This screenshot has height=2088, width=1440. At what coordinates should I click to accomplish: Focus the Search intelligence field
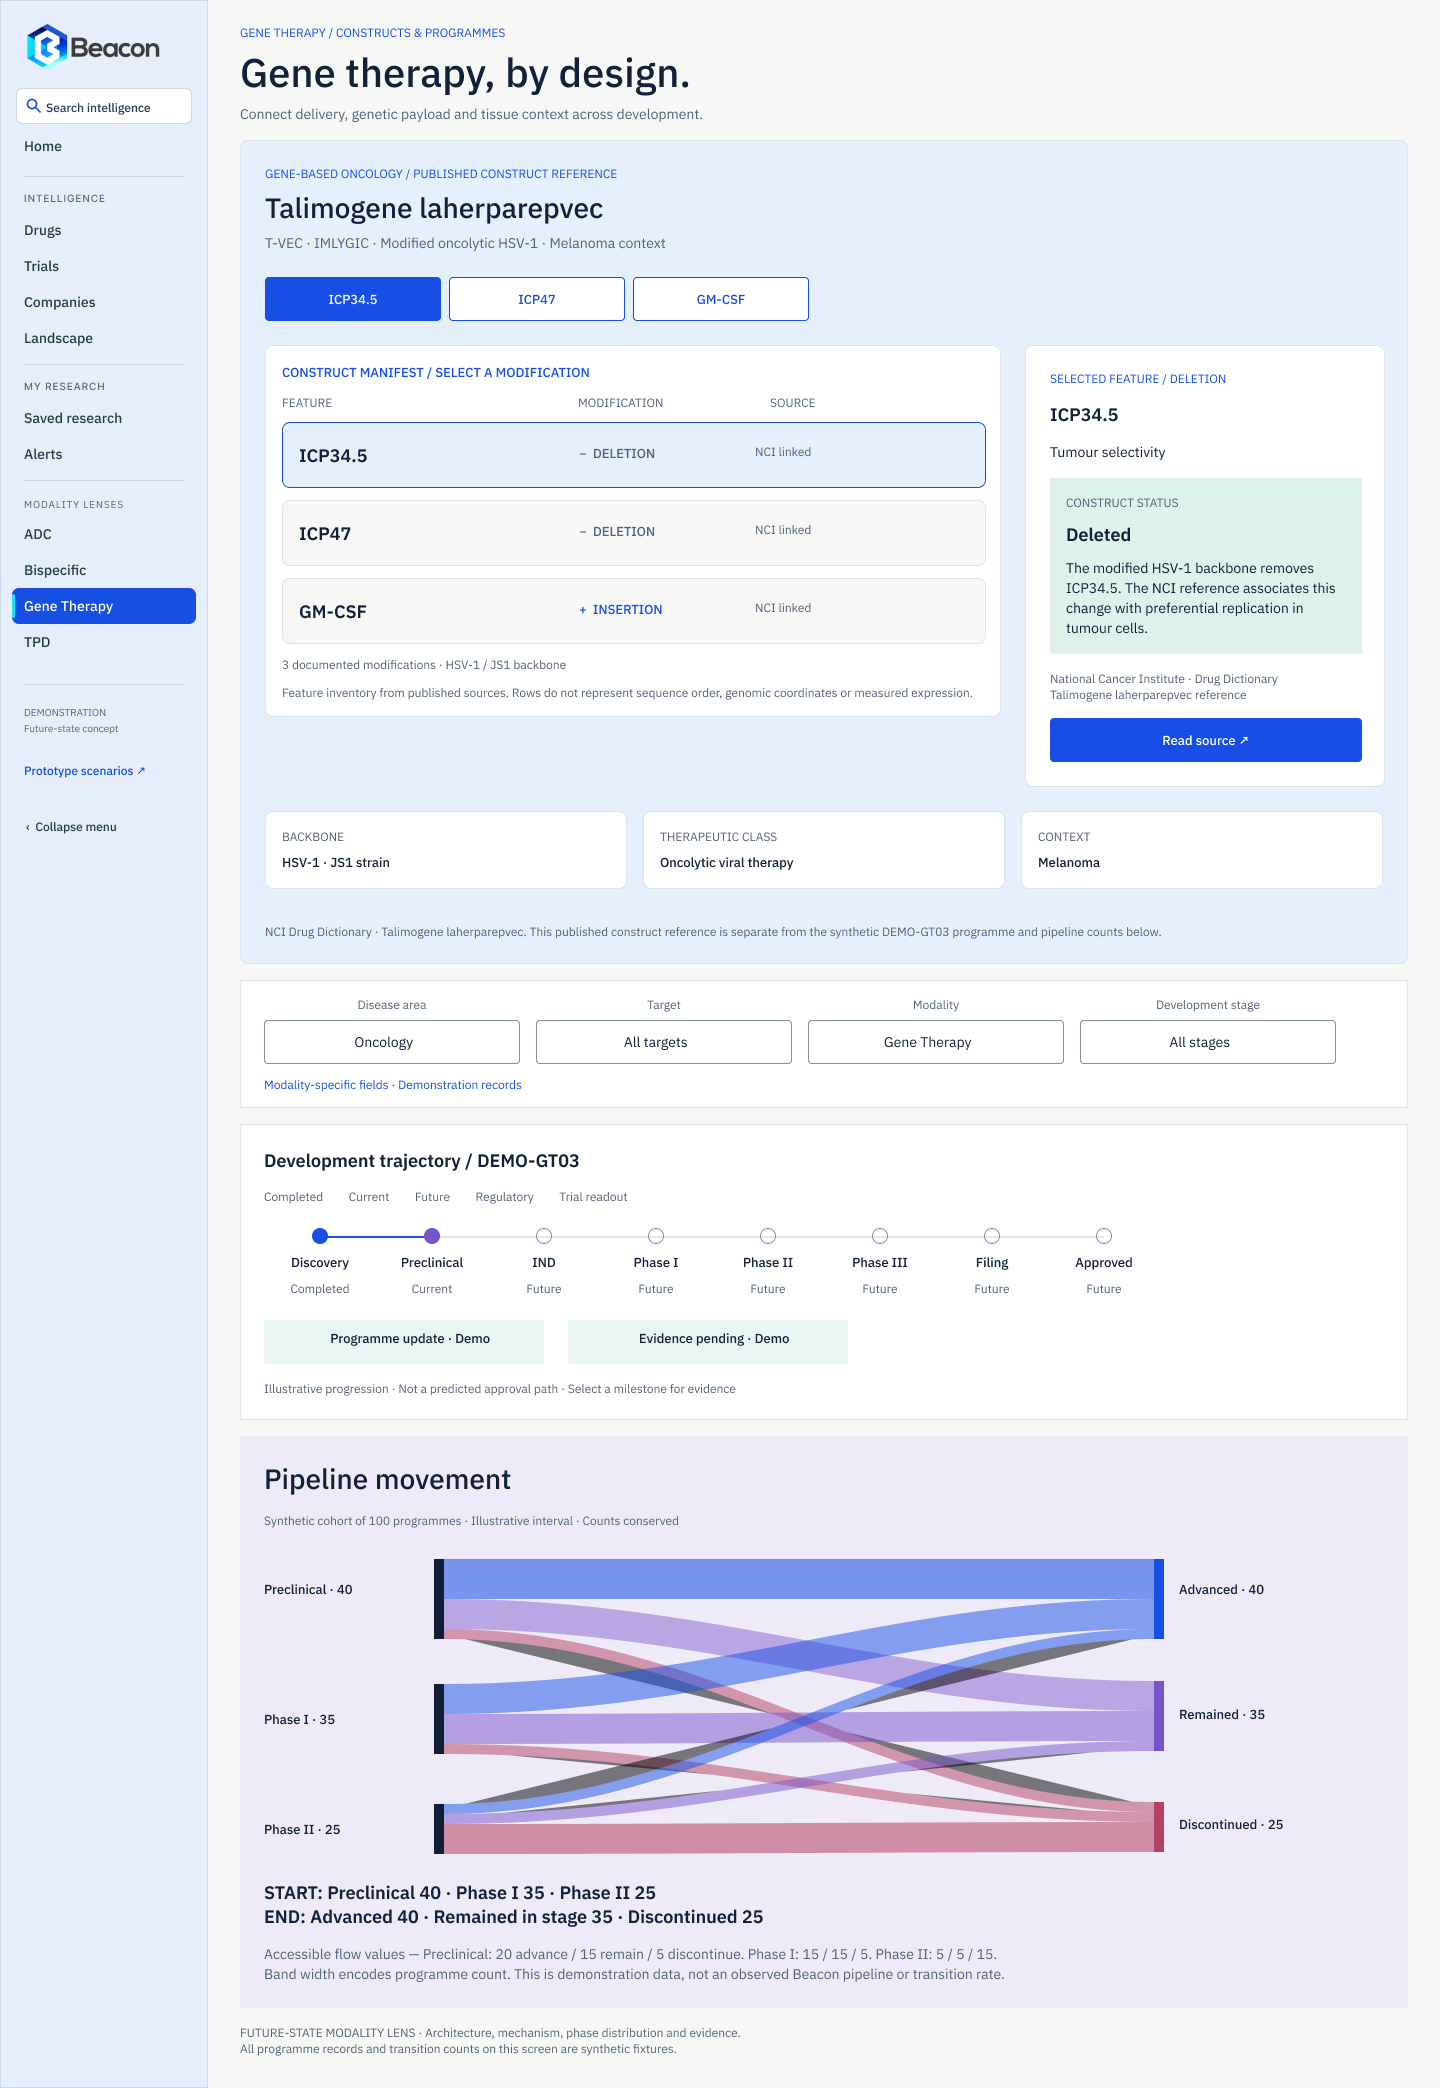pyautogui.click(x=104, y=106)
